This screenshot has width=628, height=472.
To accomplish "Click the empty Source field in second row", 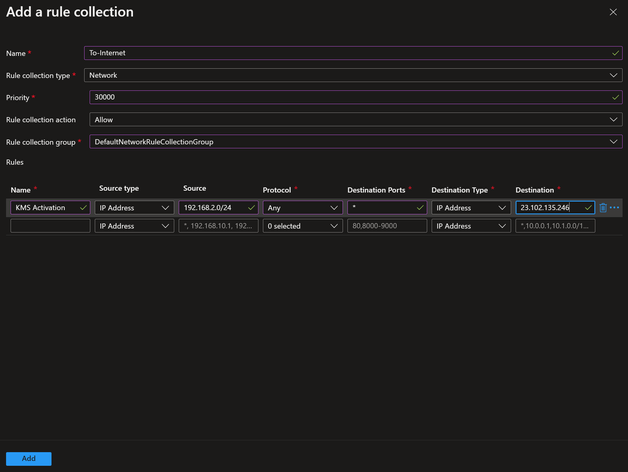I will coord(218,226).
